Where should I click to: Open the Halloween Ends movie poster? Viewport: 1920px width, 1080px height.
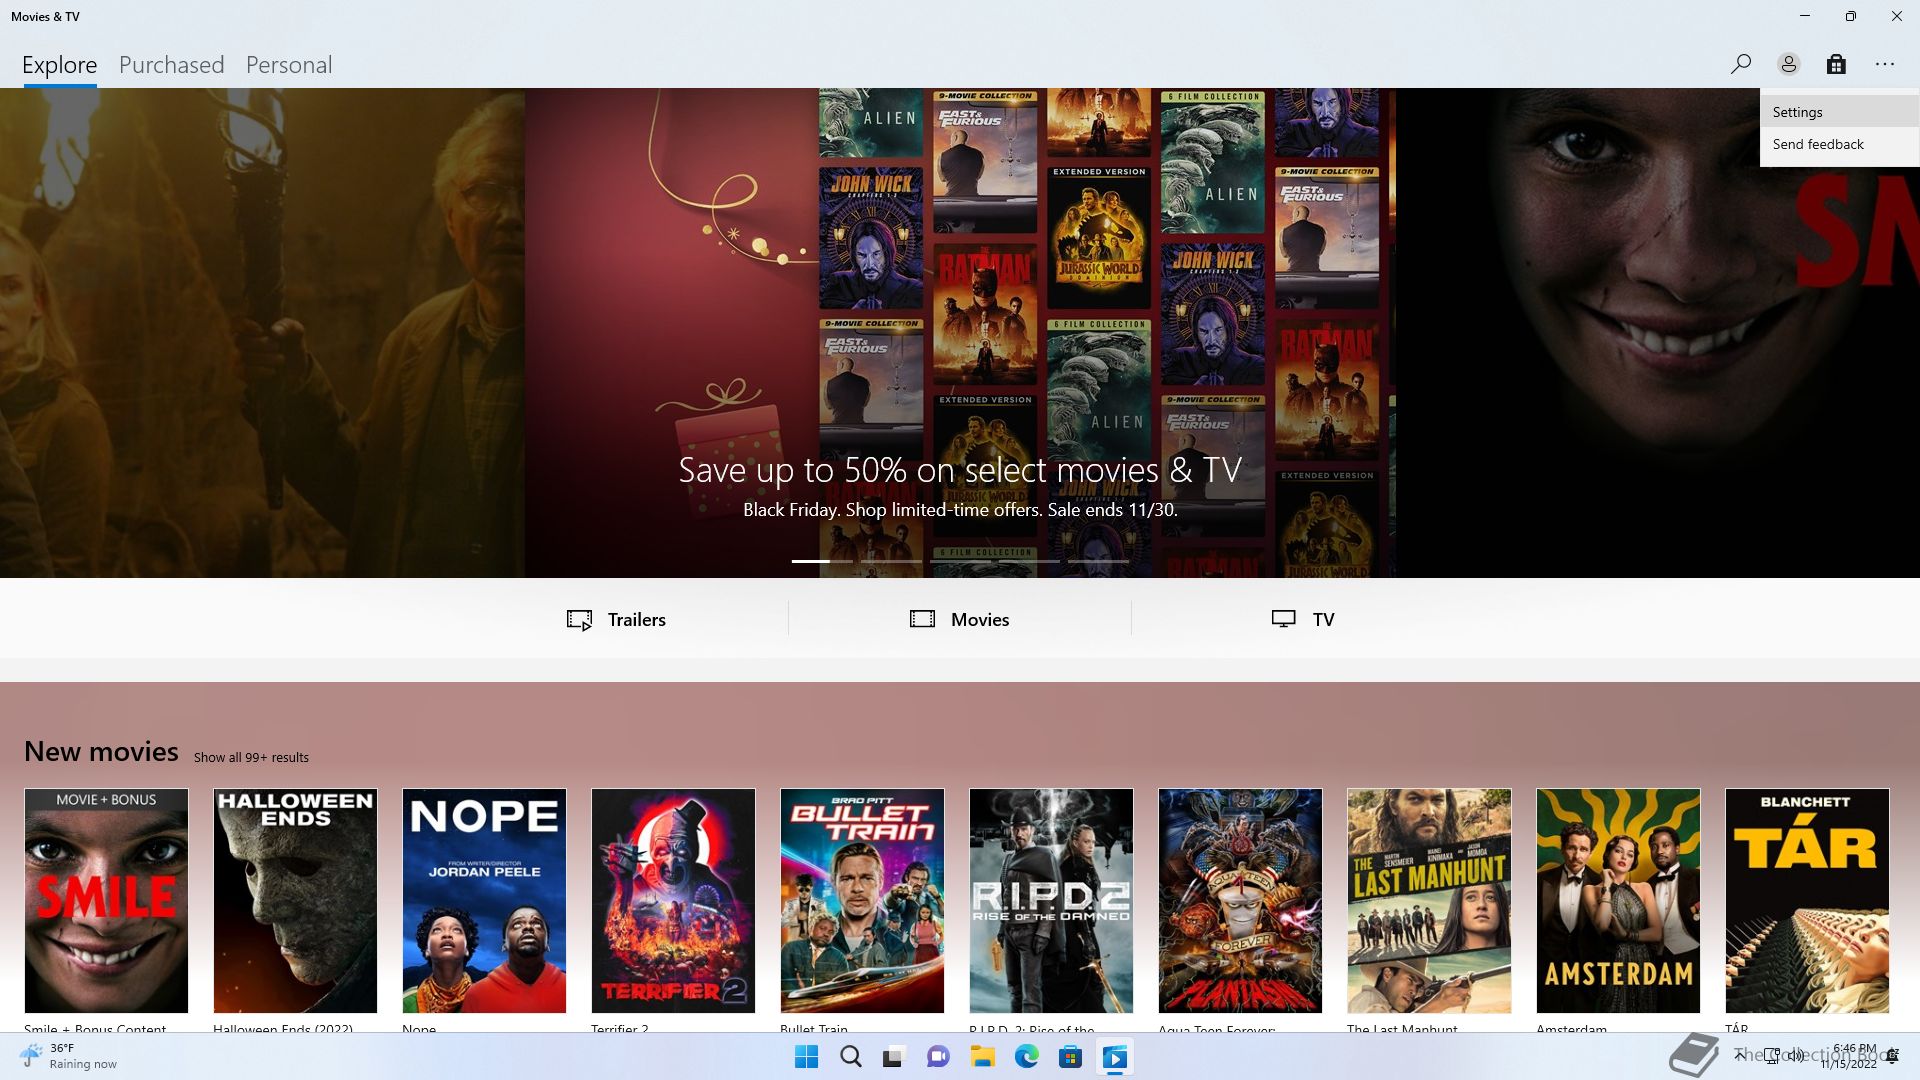[295, 900]
